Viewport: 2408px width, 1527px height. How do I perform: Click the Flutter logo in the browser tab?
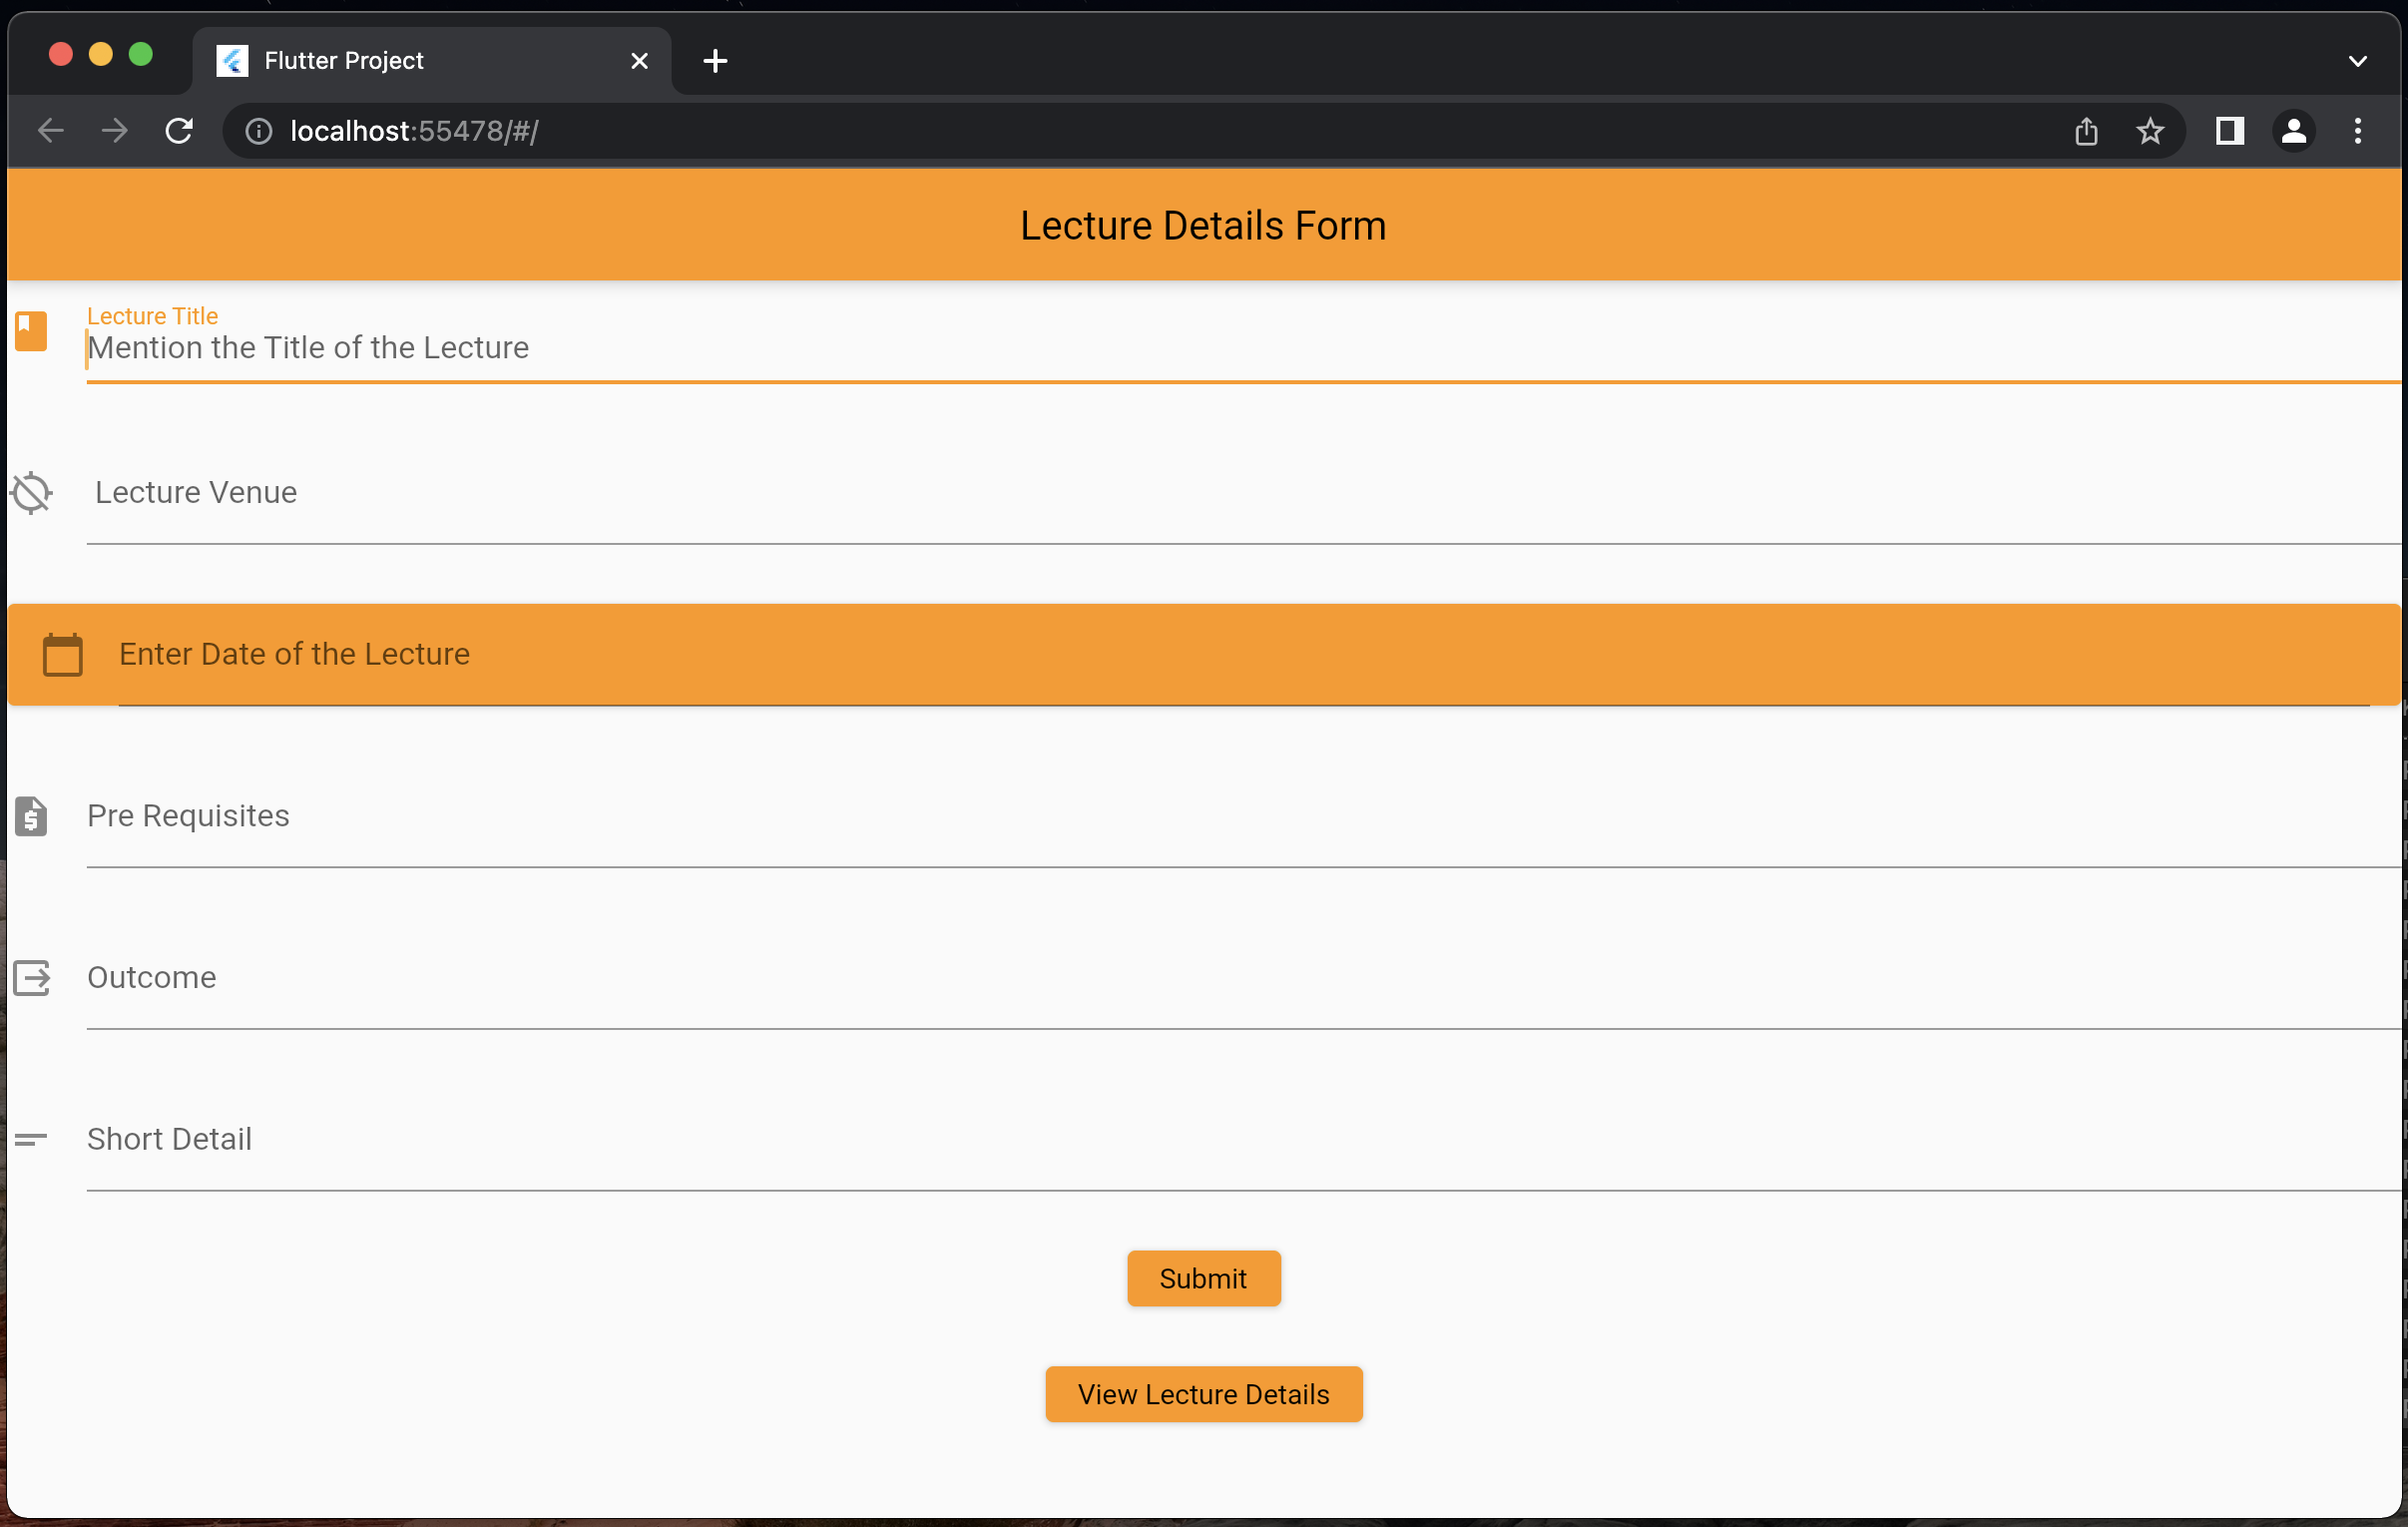point(232,60)
